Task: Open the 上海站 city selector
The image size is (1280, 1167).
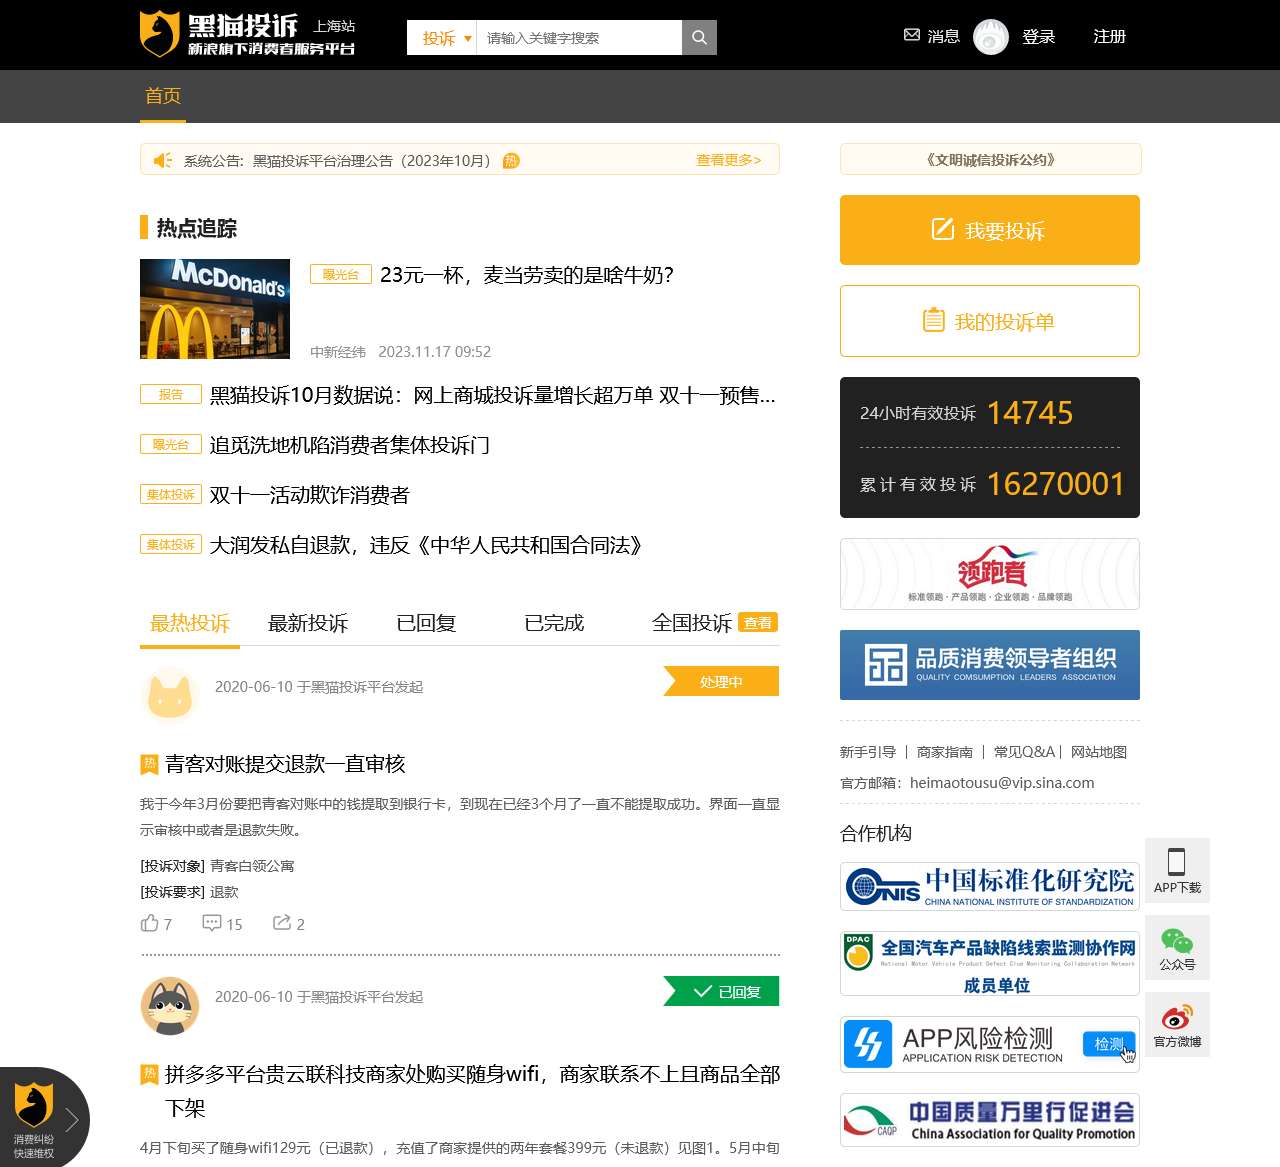Action: (x=334, y=26)
